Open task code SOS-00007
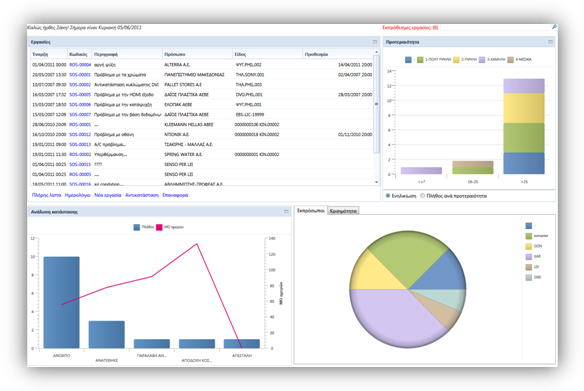The height and width of the screenshot is (391, 584). [x=80, y=115]
